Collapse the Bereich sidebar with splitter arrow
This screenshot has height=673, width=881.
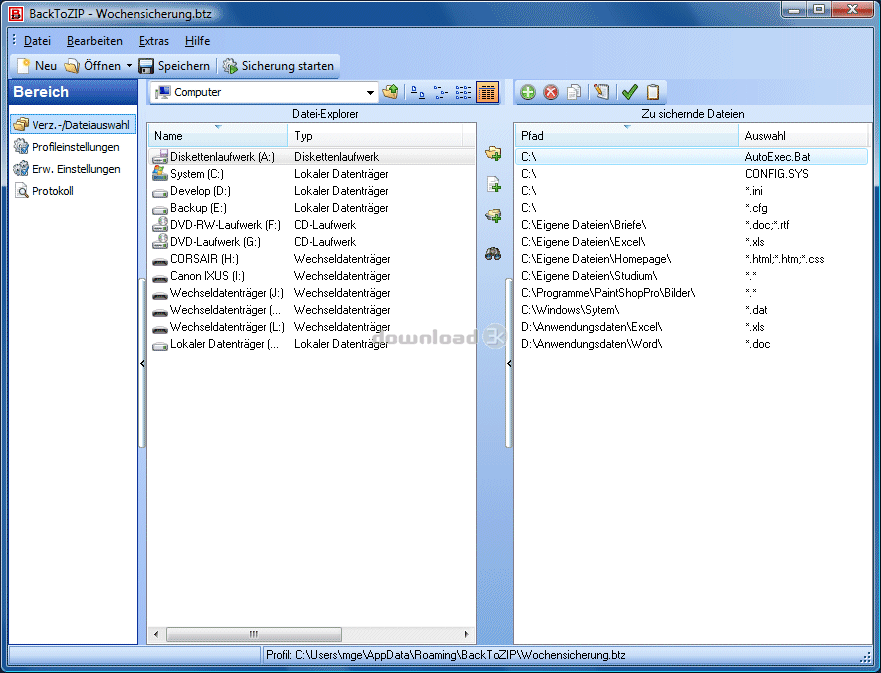tap(142, 364)
